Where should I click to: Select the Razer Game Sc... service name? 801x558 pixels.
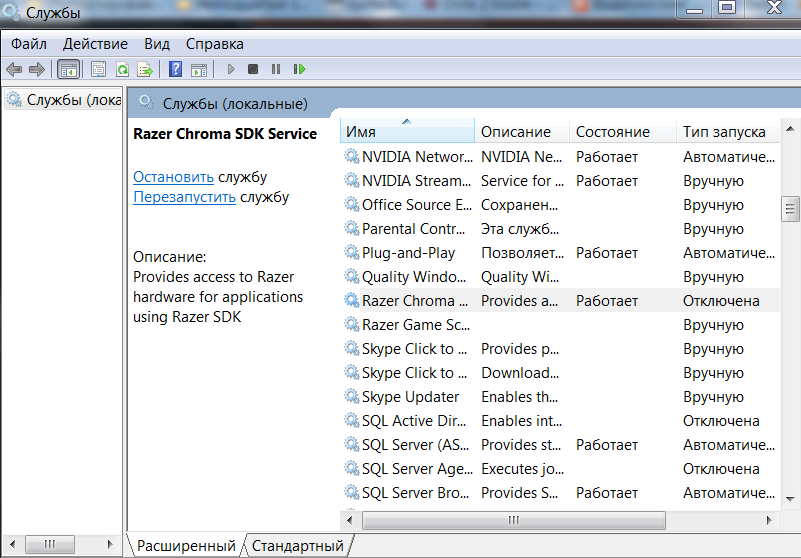pyautogui.click(x=416, y=324)
